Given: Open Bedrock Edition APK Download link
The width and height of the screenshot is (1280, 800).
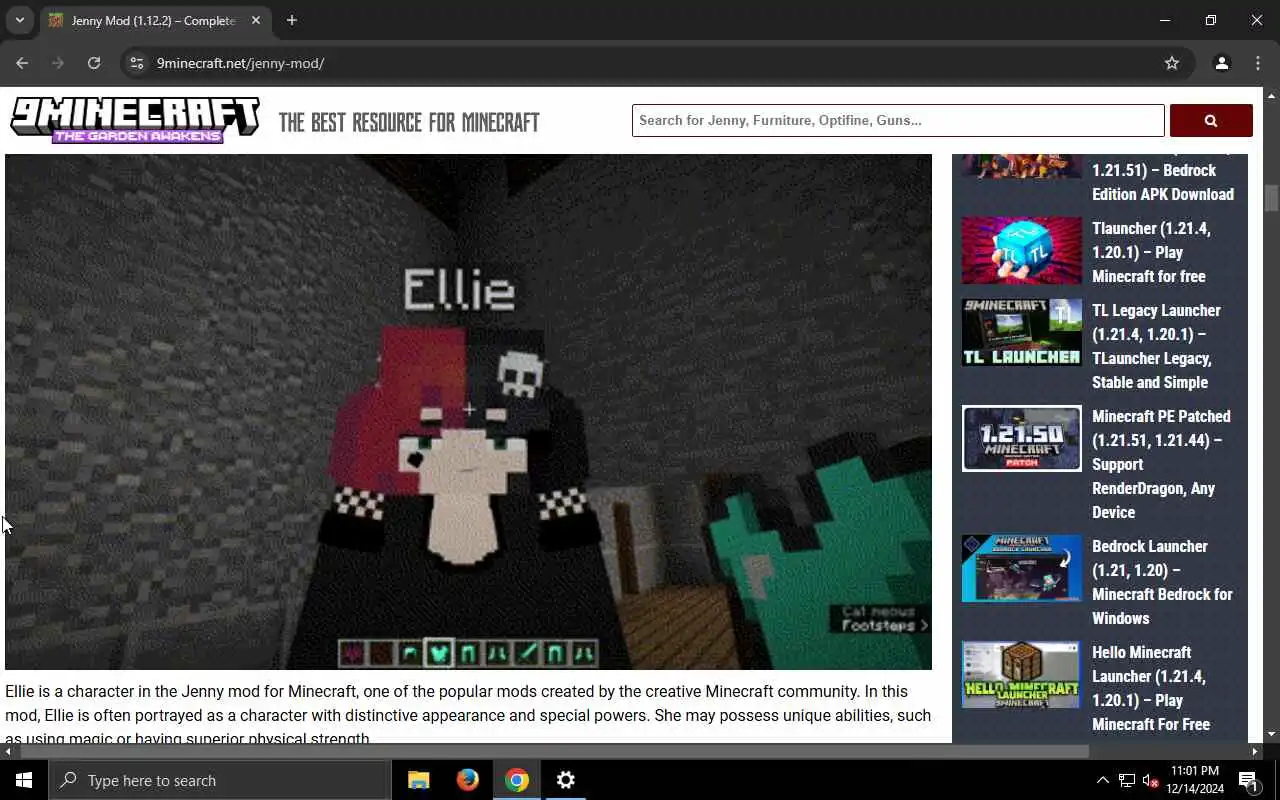Looking at the screenshot, I should [x=1162, y=182].
